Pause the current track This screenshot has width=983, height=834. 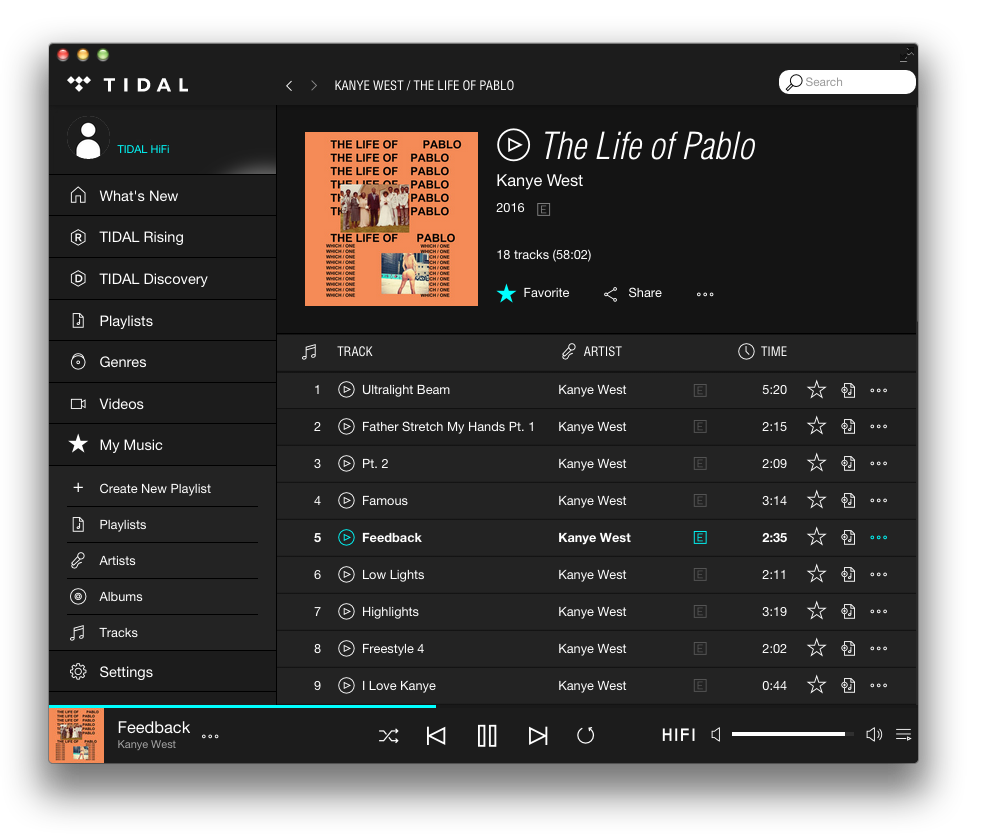click(487, 736)
